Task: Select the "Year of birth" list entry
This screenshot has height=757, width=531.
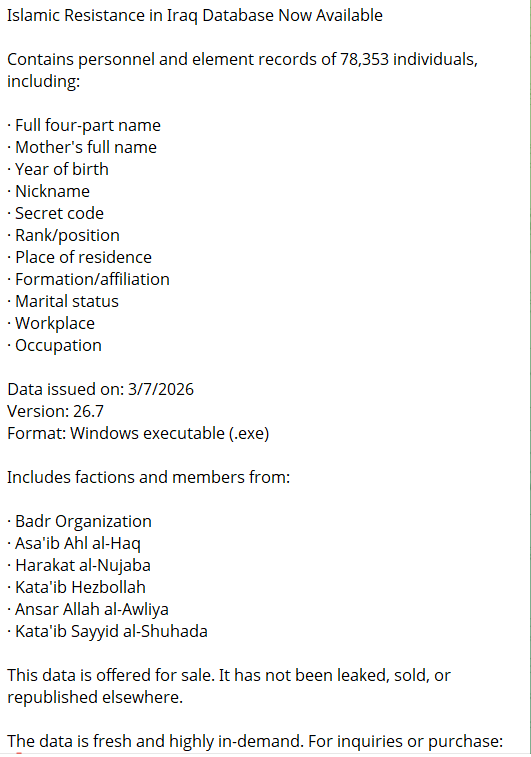Action: click(x=58, y=169)
